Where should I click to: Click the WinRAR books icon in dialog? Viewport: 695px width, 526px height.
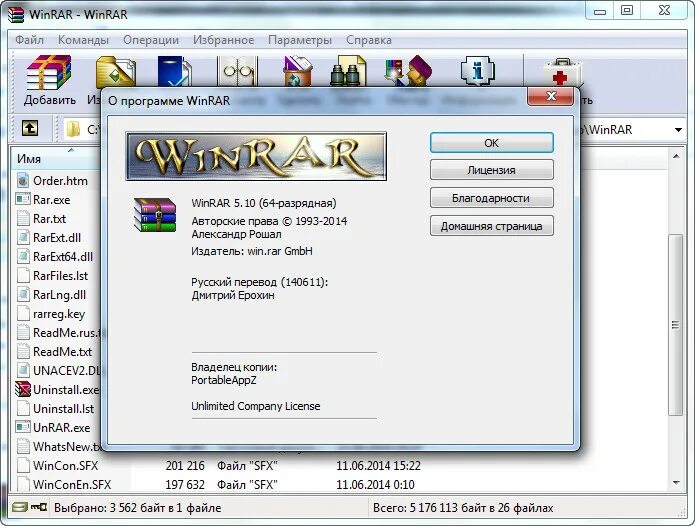[155, 215]
